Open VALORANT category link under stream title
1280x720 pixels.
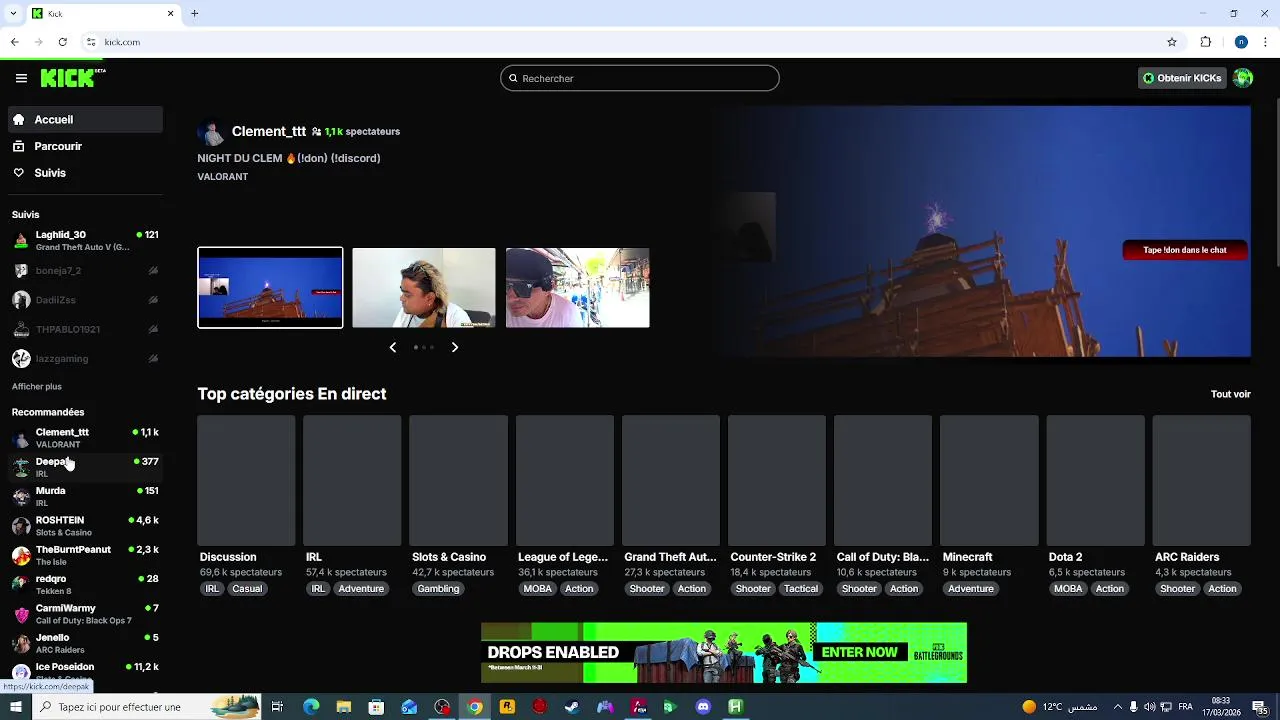222,176
